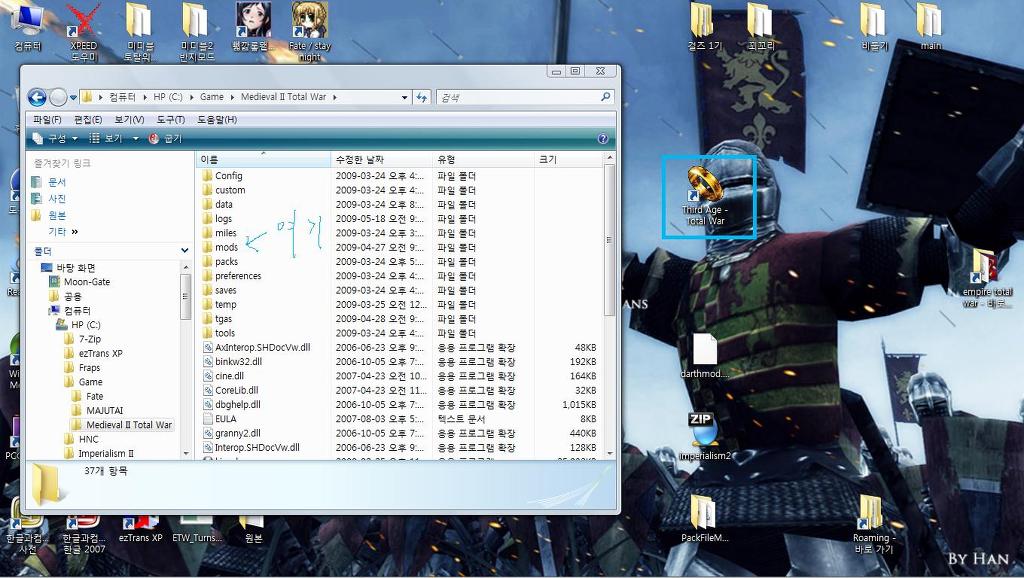Open the 사진 favorite link
This screenshot has height=578, width=1024.
57,199
